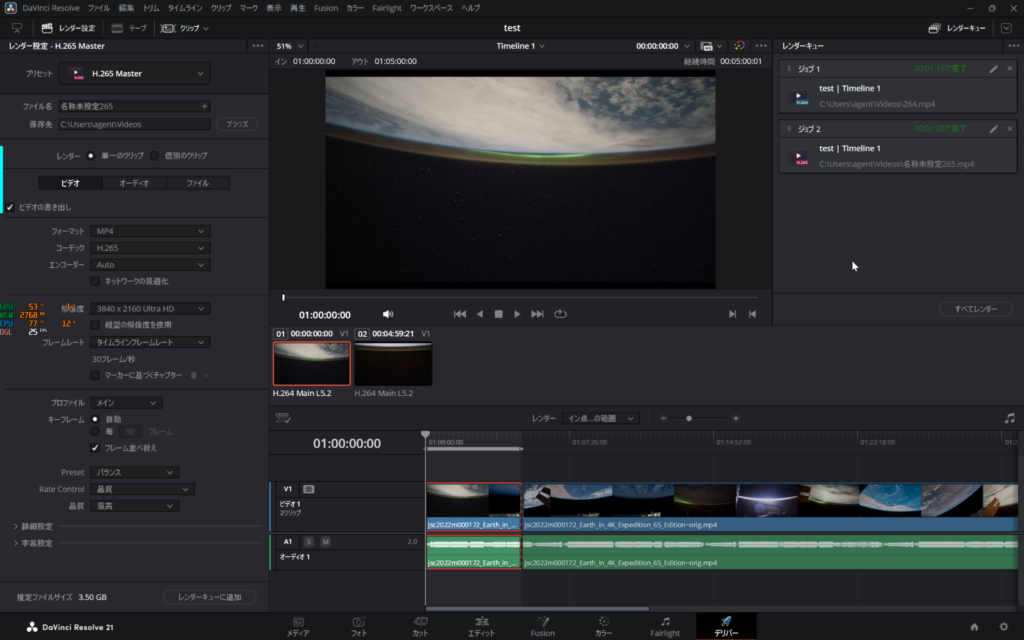Open the フレームレート dropdown
The image size is (1024, 640).
click(x=150, y=342)
